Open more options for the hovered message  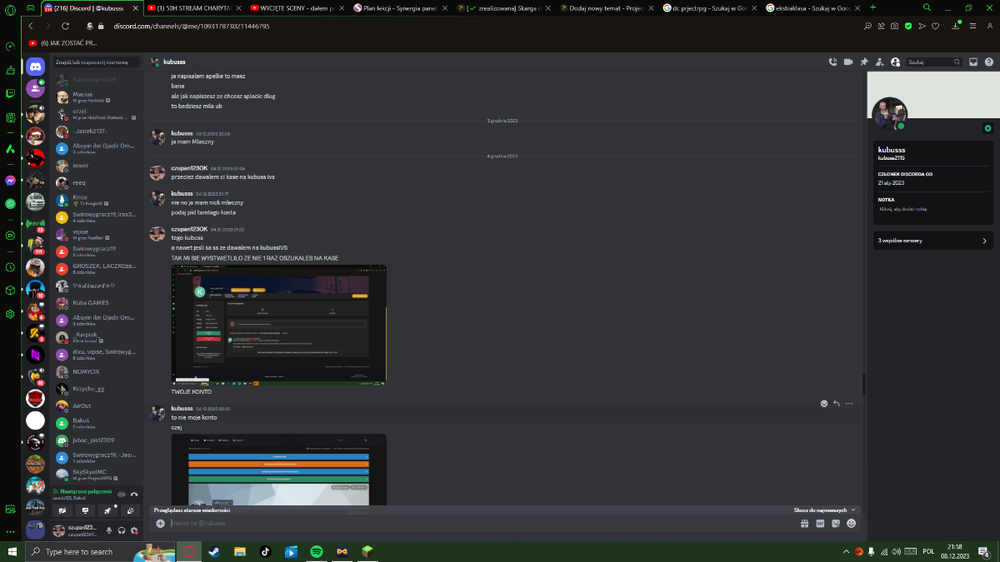pyautogui.click(x=849, y=403)
